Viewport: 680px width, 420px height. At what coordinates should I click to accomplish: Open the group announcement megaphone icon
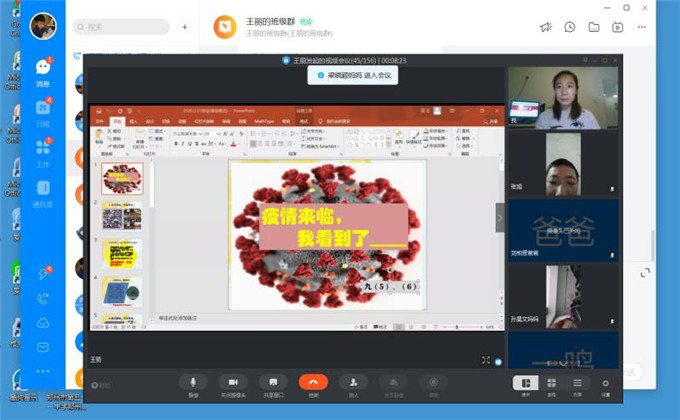point(546,27)
